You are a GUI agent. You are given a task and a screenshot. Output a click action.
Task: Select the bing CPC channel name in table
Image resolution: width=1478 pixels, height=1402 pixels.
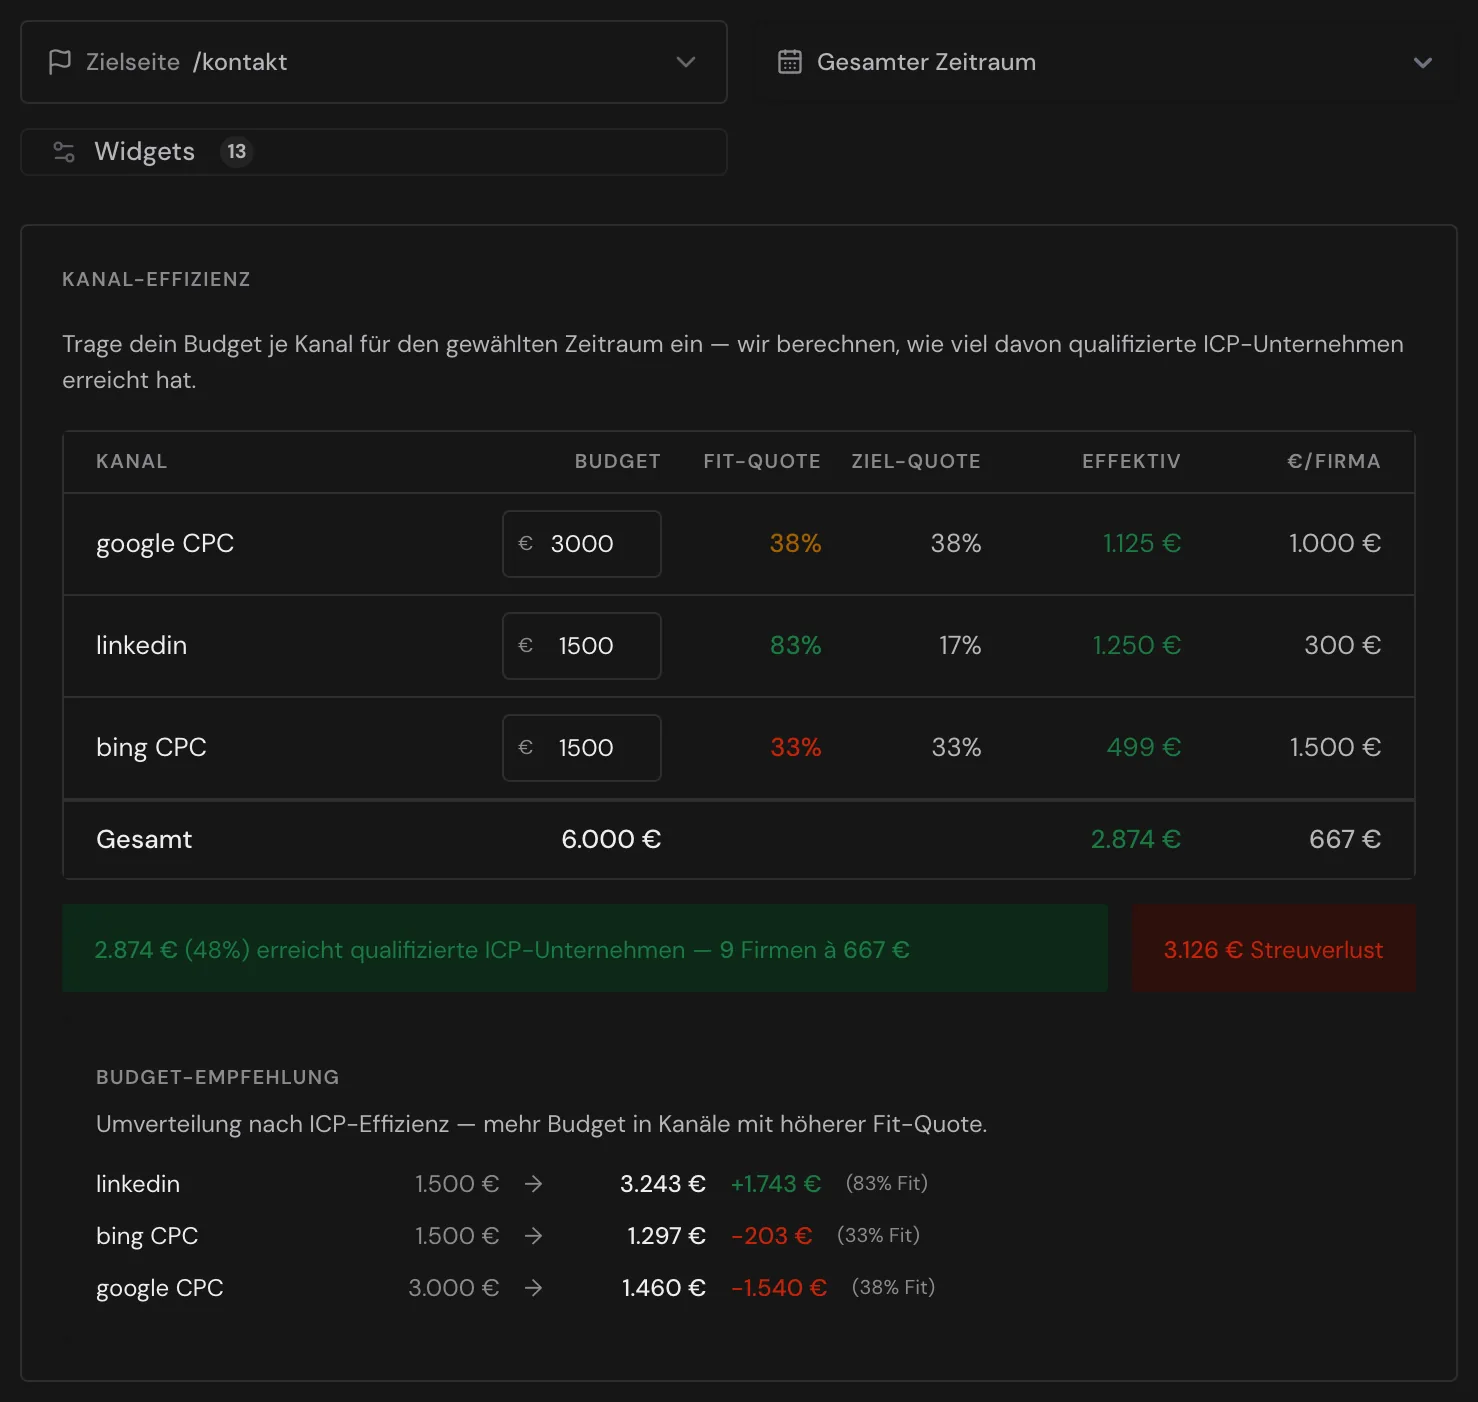[151, 748]
